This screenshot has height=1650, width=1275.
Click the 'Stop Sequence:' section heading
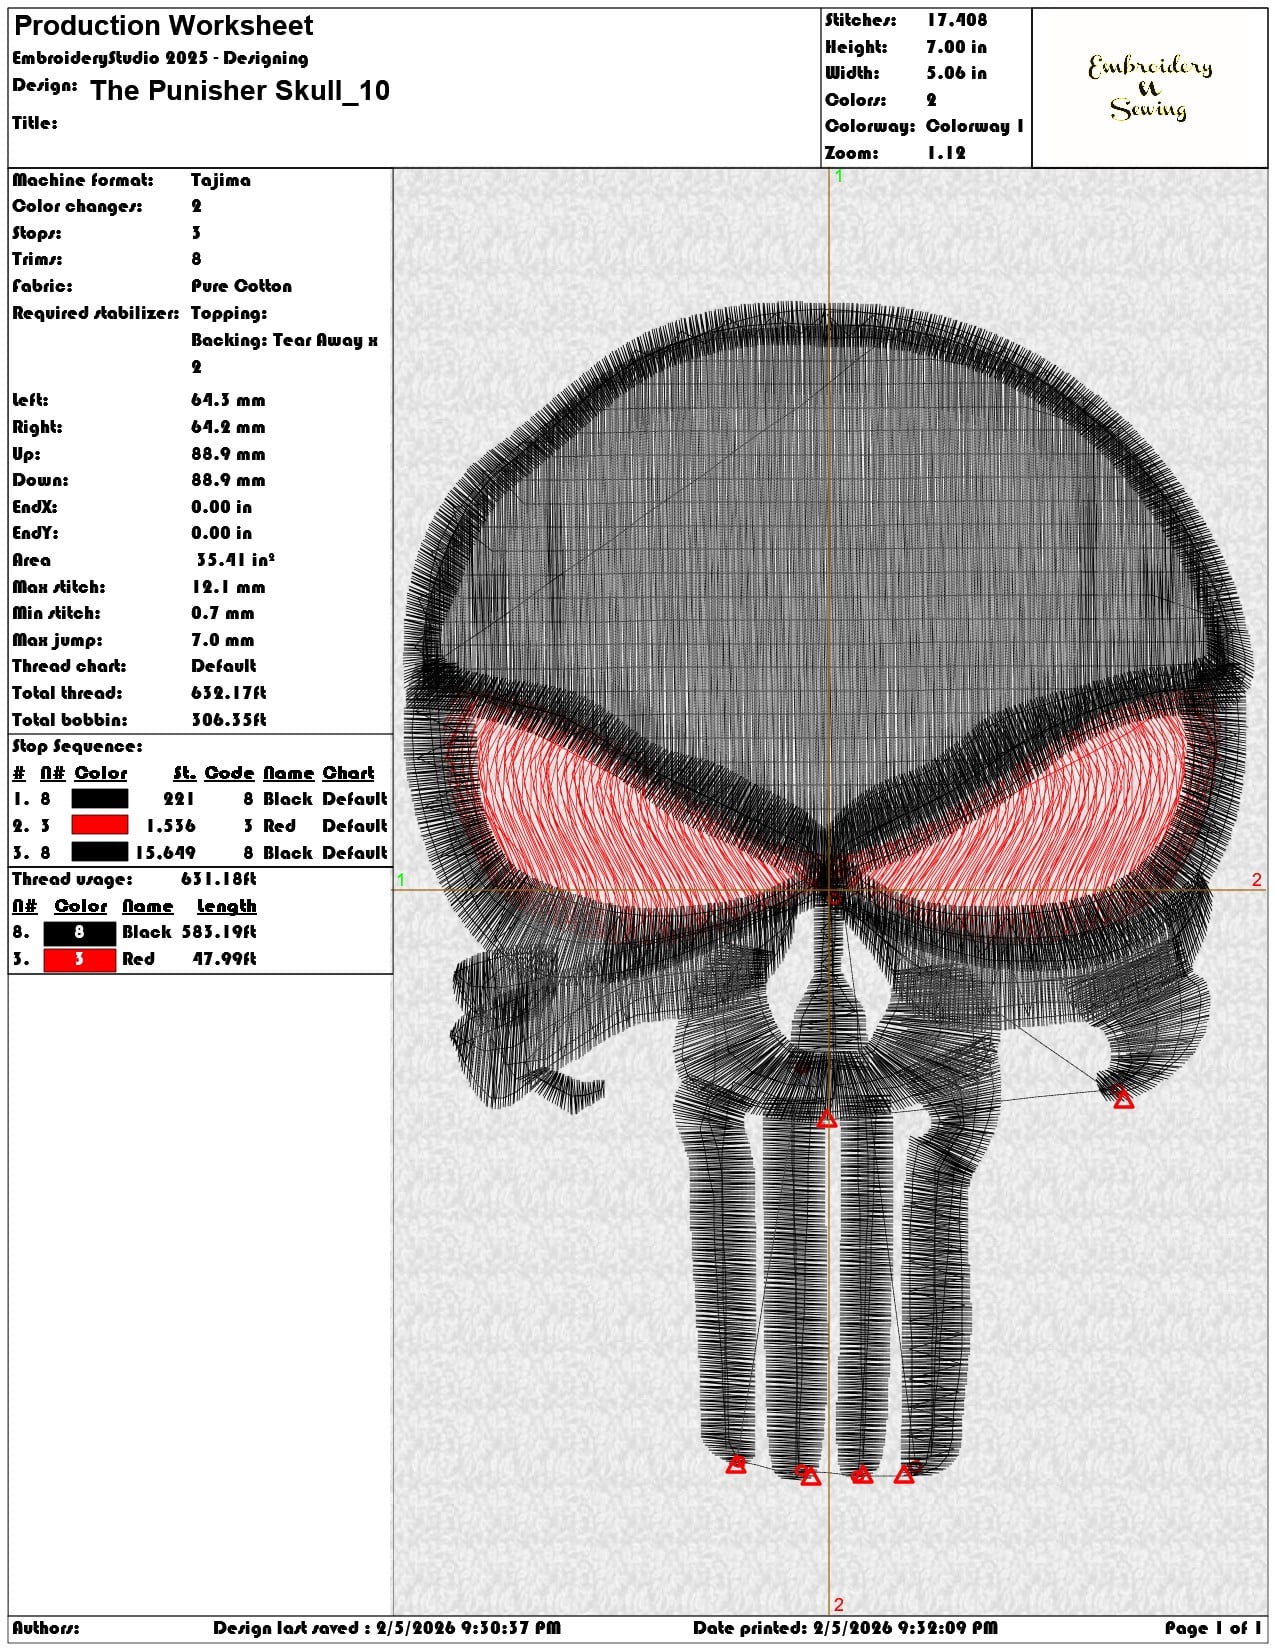[77, 746]
